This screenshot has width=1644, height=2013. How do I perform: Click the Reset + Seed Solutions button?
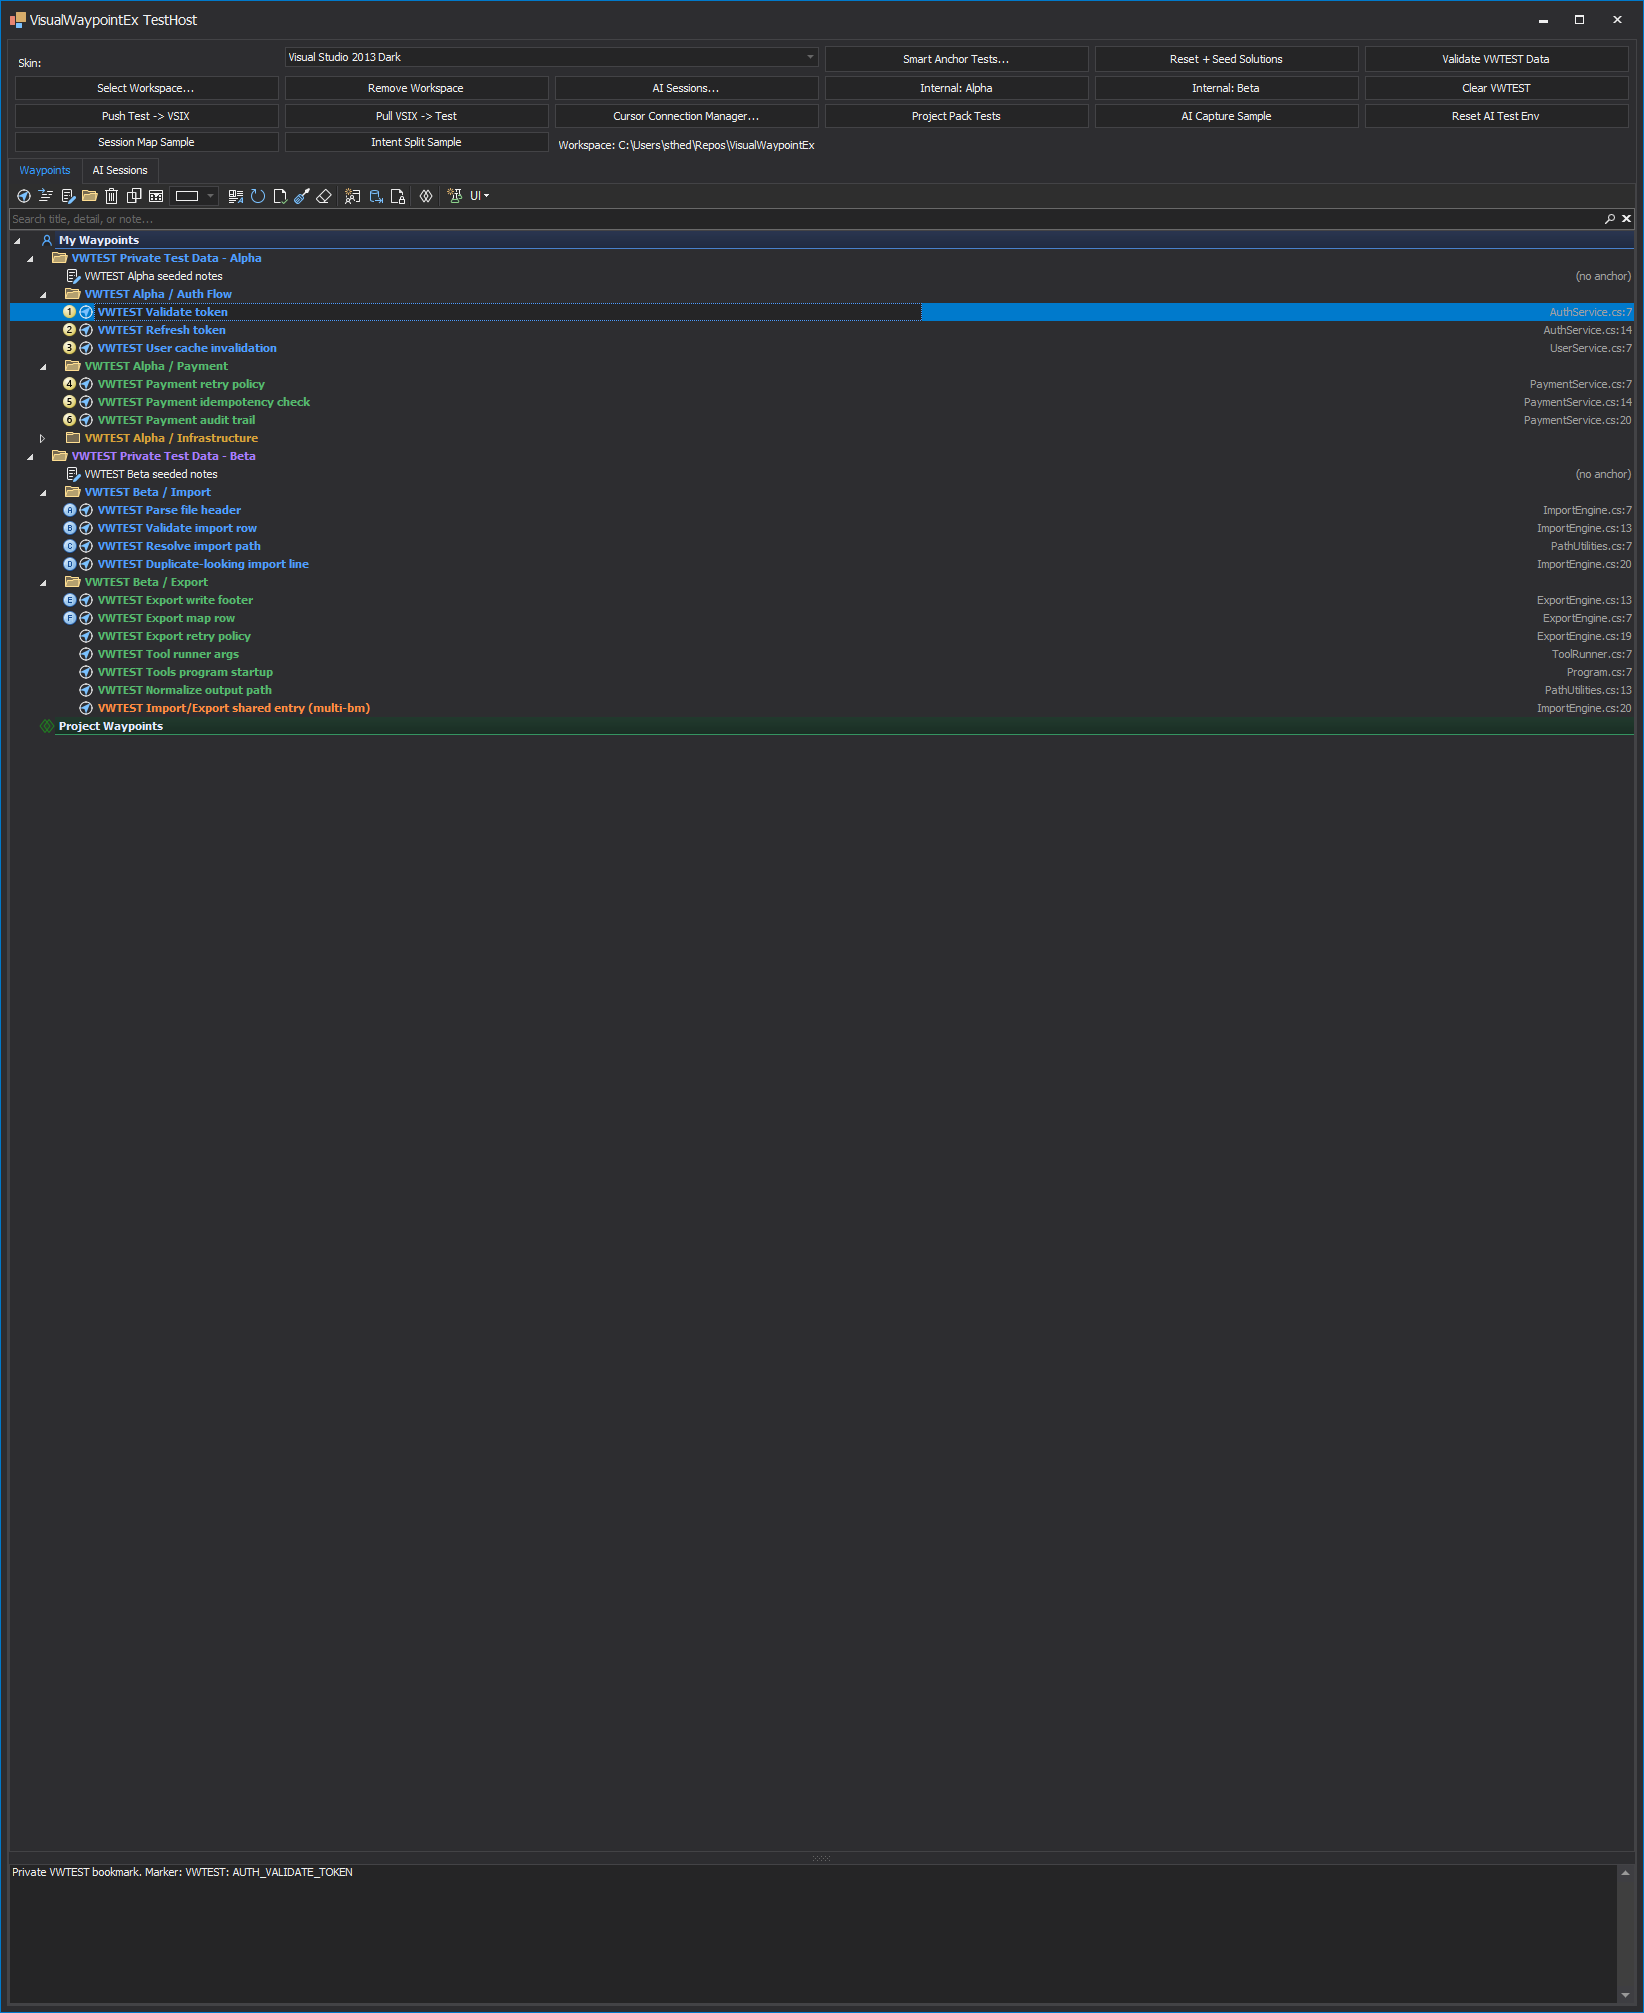pos(1226,59)
